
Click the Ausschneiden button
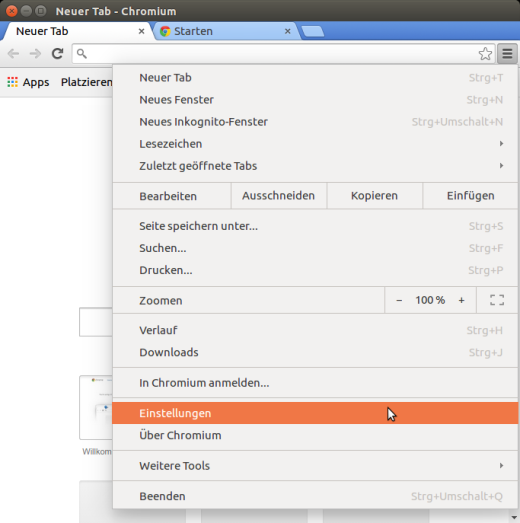click(279, 196)
